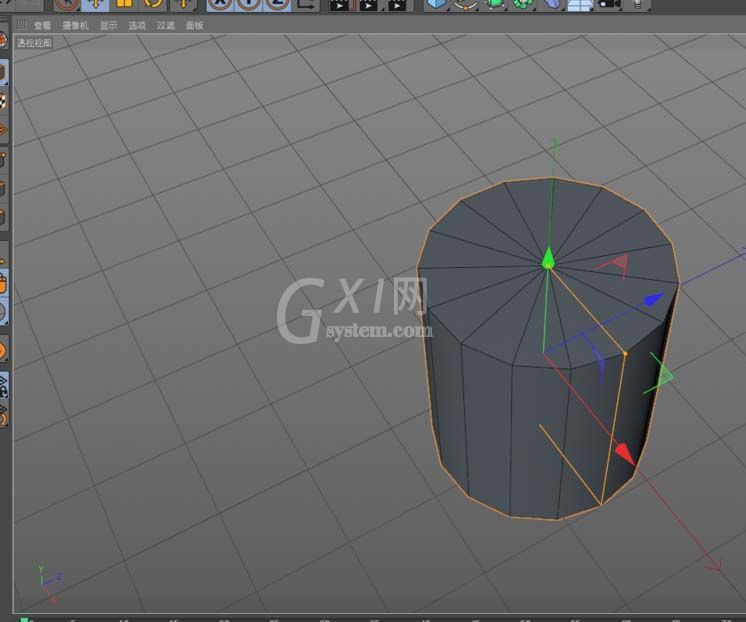746x622 pixels.
Task: Open the 查看 viewport menu
Action: (x=42, y=26)
